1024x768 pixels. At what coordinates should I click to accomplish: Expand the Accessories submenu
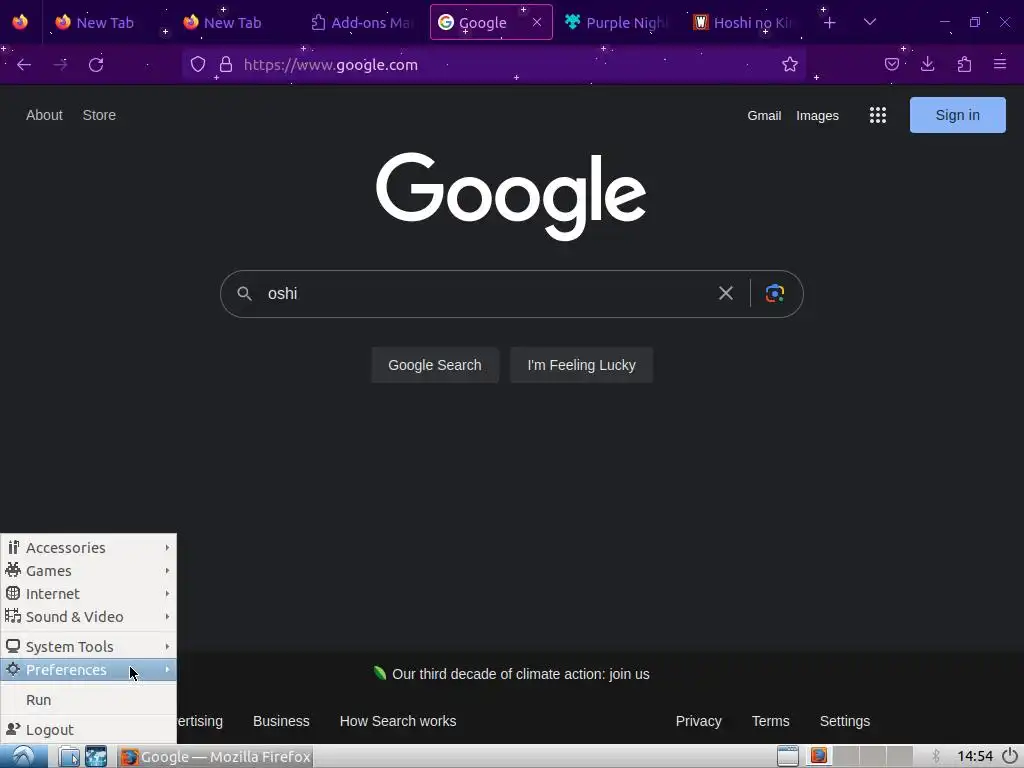89,548
